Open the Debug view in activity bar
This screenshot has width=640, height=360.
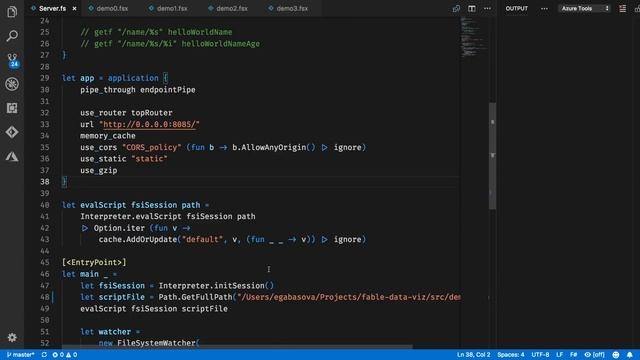pos(12,84)
